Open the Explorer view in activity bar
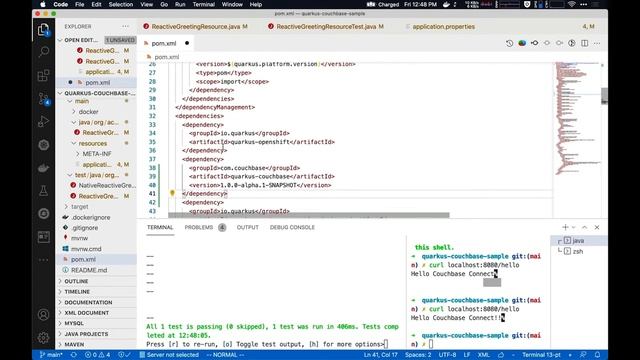The image size is (640, 360). point(43,30)
